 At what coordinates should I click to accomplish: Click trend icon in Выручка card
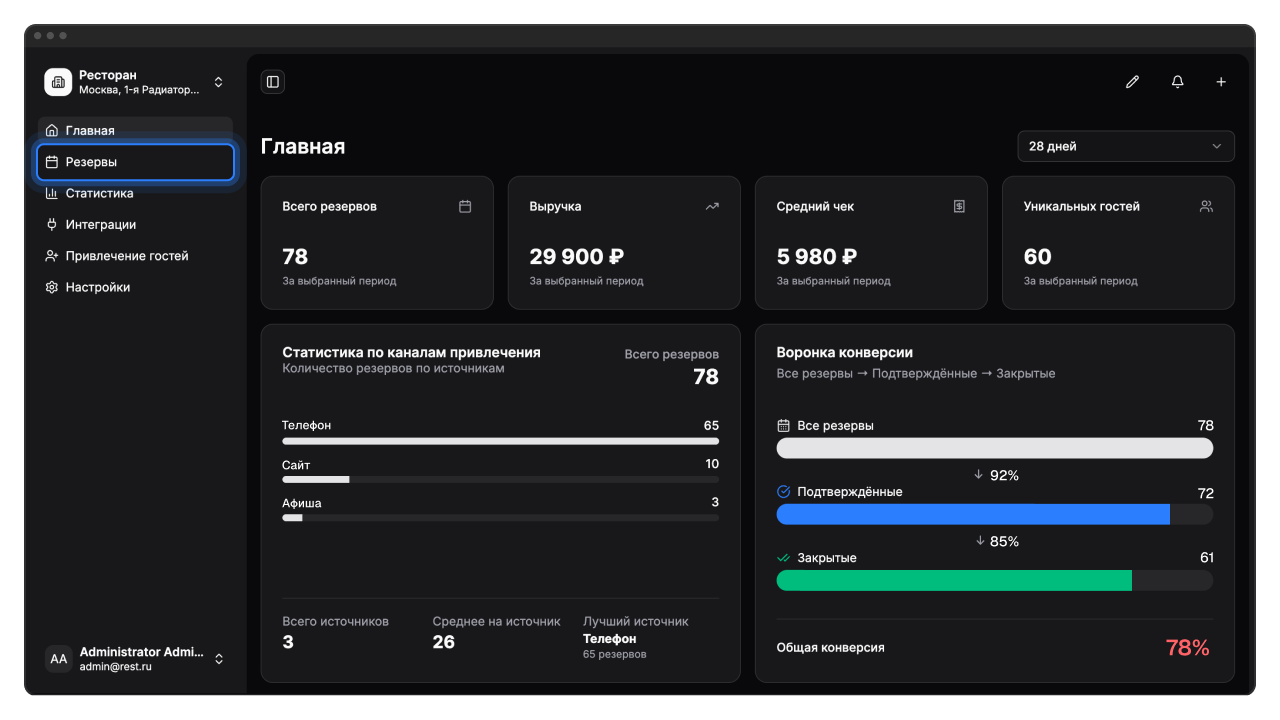712,206
